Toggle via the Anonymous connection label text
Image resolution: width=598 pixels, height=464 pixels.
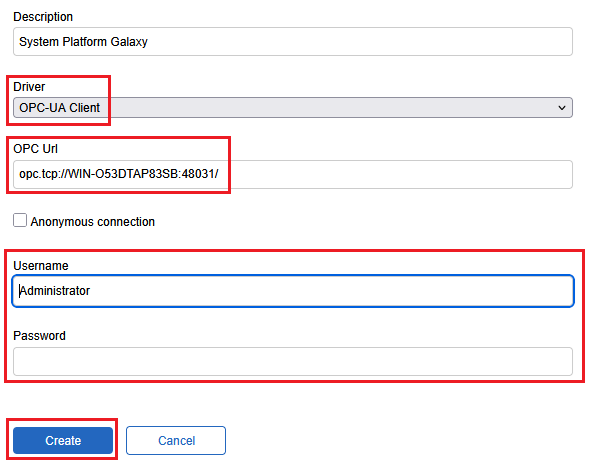[93, 222]
